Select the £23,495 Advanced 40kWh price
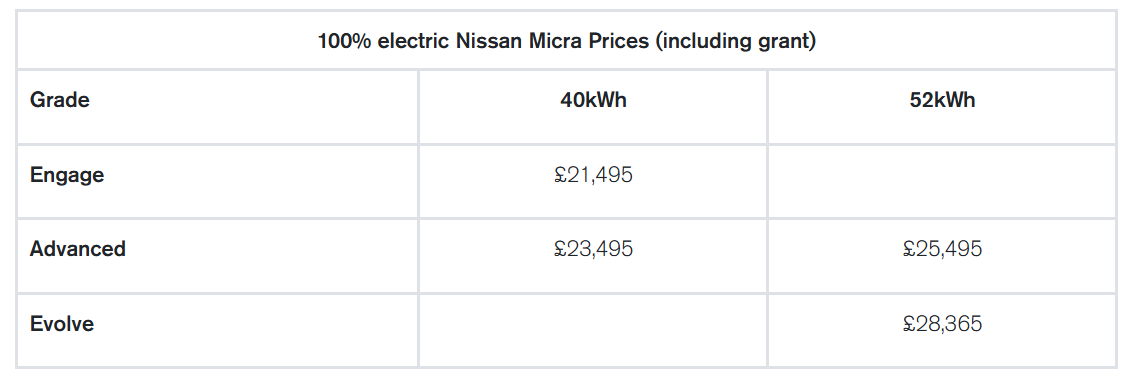 coord(593,249)
